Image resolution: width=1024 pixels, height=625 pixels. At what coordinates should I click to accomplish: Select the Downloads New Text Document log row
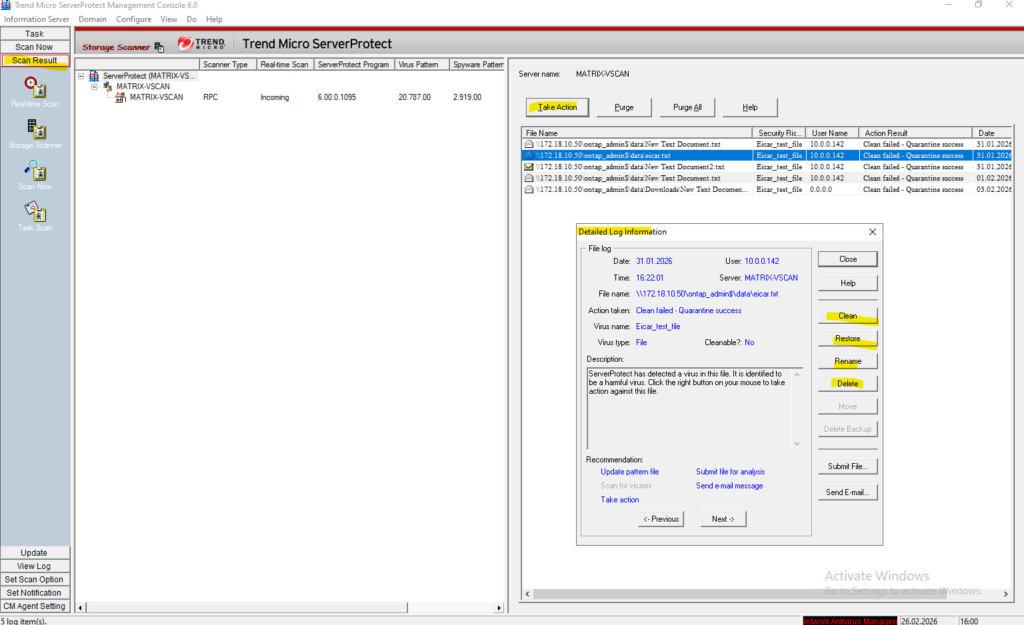(x=640, y=190)
